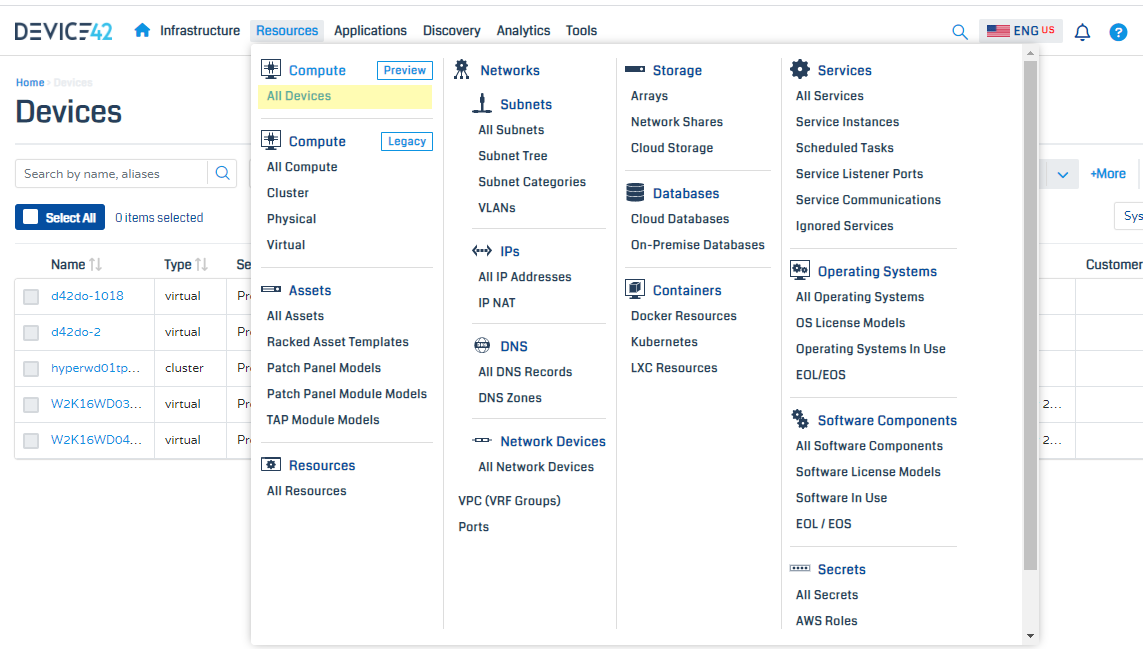Open VPC (VRF Groups) entry
The height and width of the screenshot is (649, 1143).
pyautogui.click(x=510, y=501)
